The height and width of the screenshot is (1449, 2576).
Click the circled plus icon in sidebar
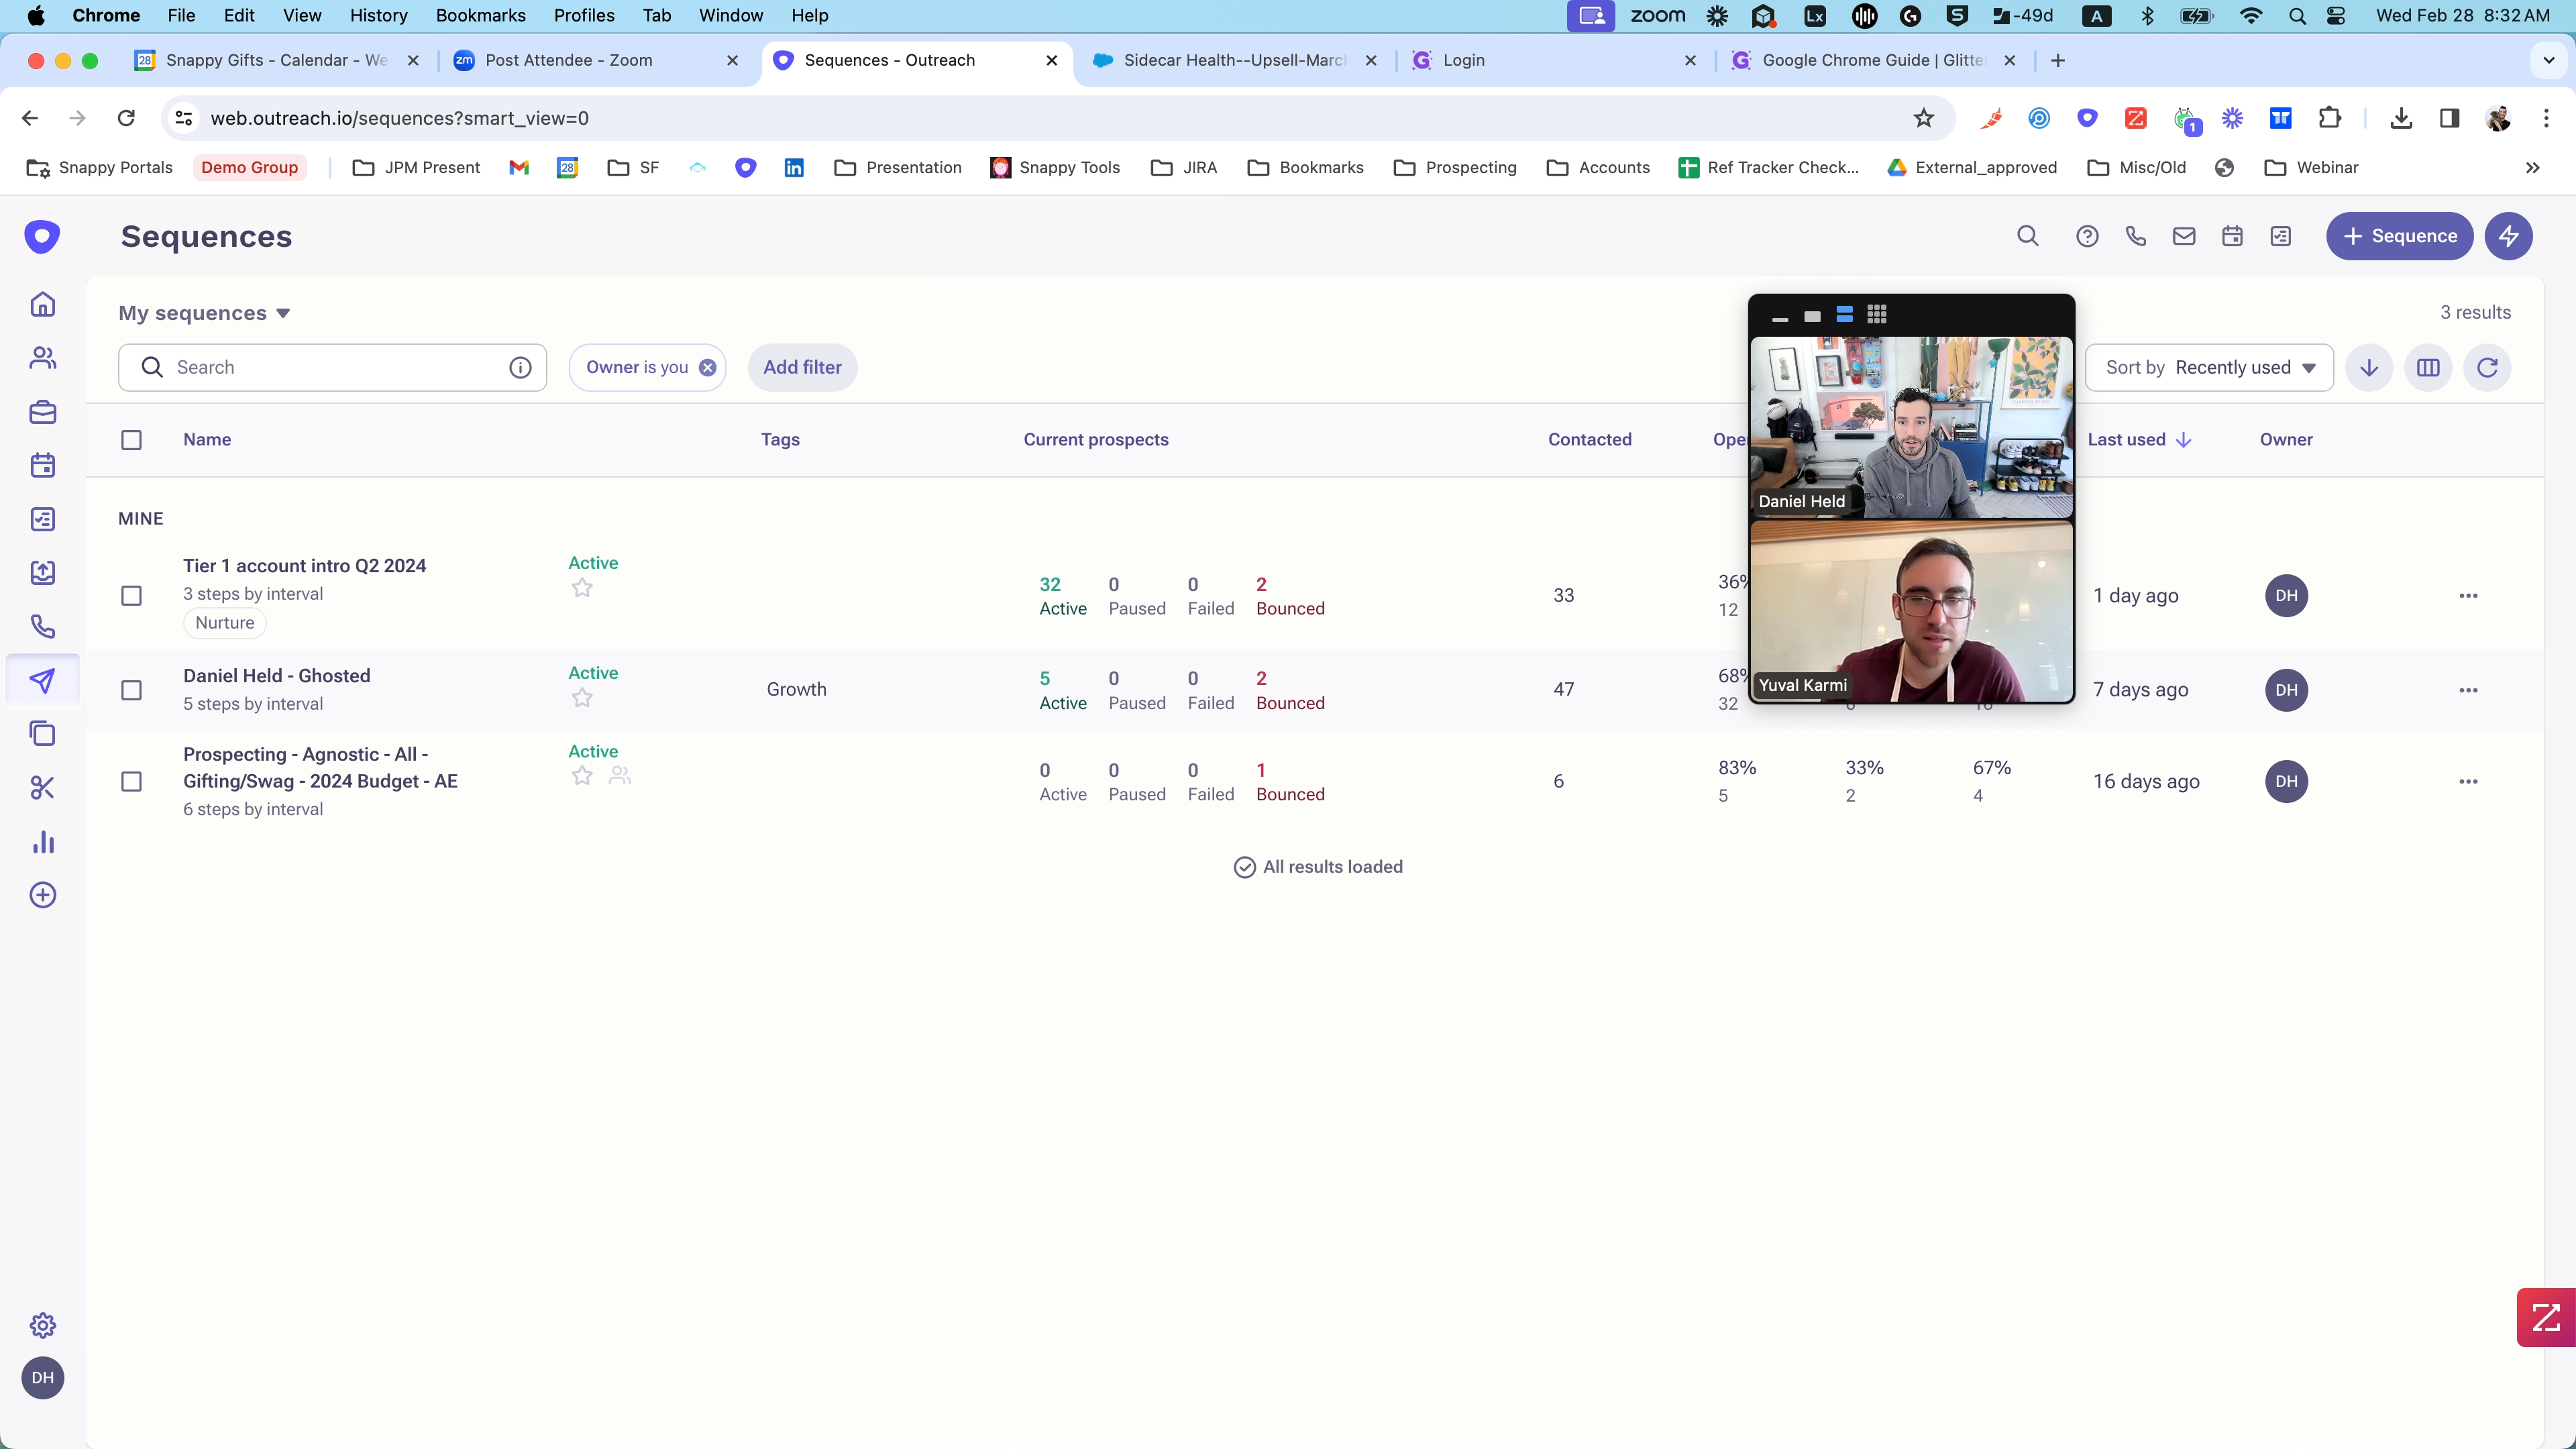tap(42, 895)
